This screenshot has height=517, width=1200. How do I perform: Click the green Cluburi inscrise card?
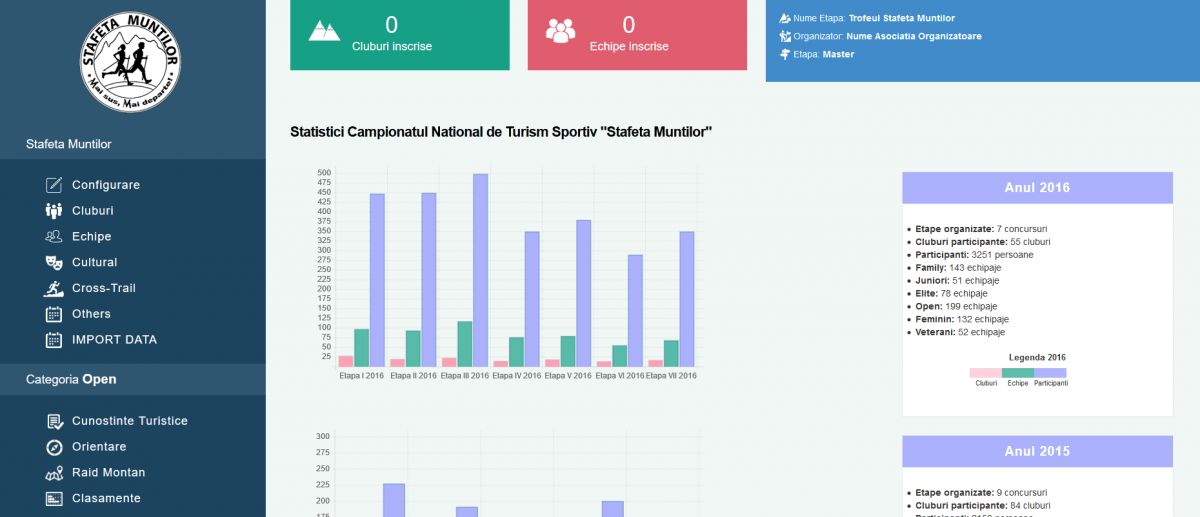click(x=399, y=35)
